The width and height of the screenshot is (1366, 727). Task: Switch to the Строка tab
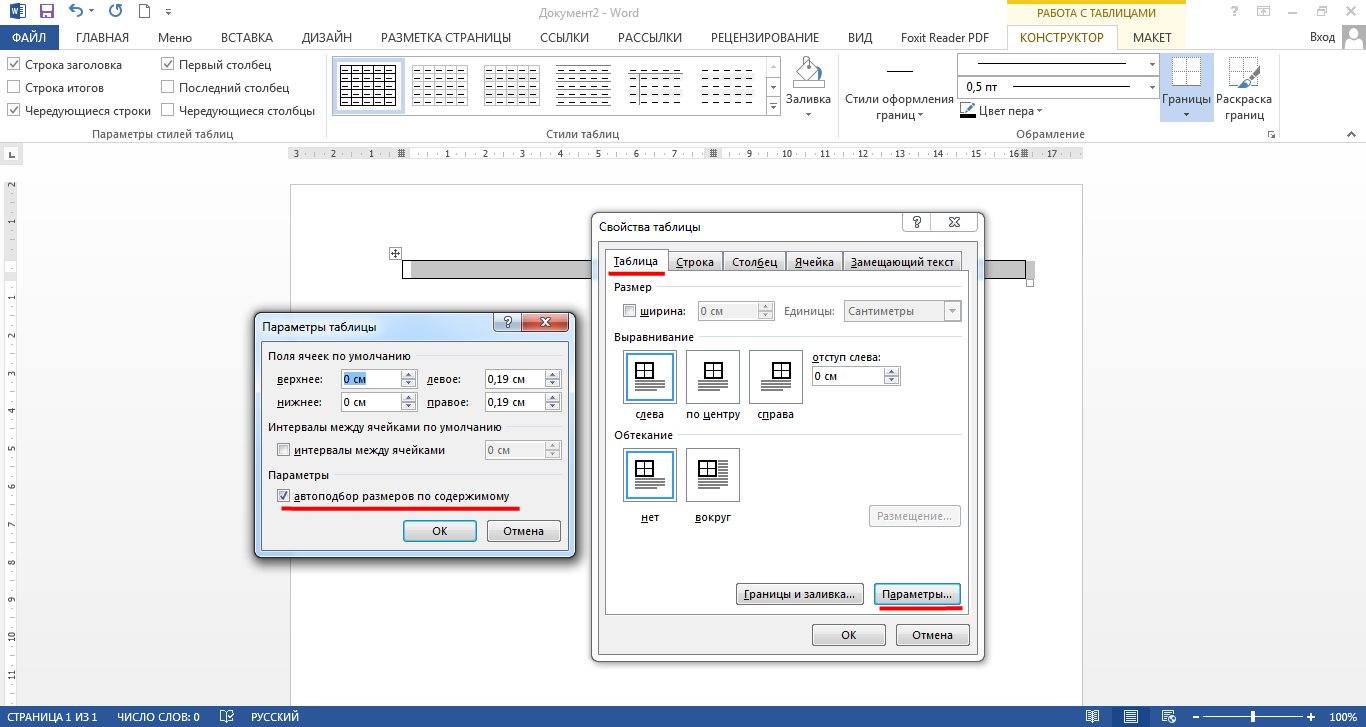(694, 262)
